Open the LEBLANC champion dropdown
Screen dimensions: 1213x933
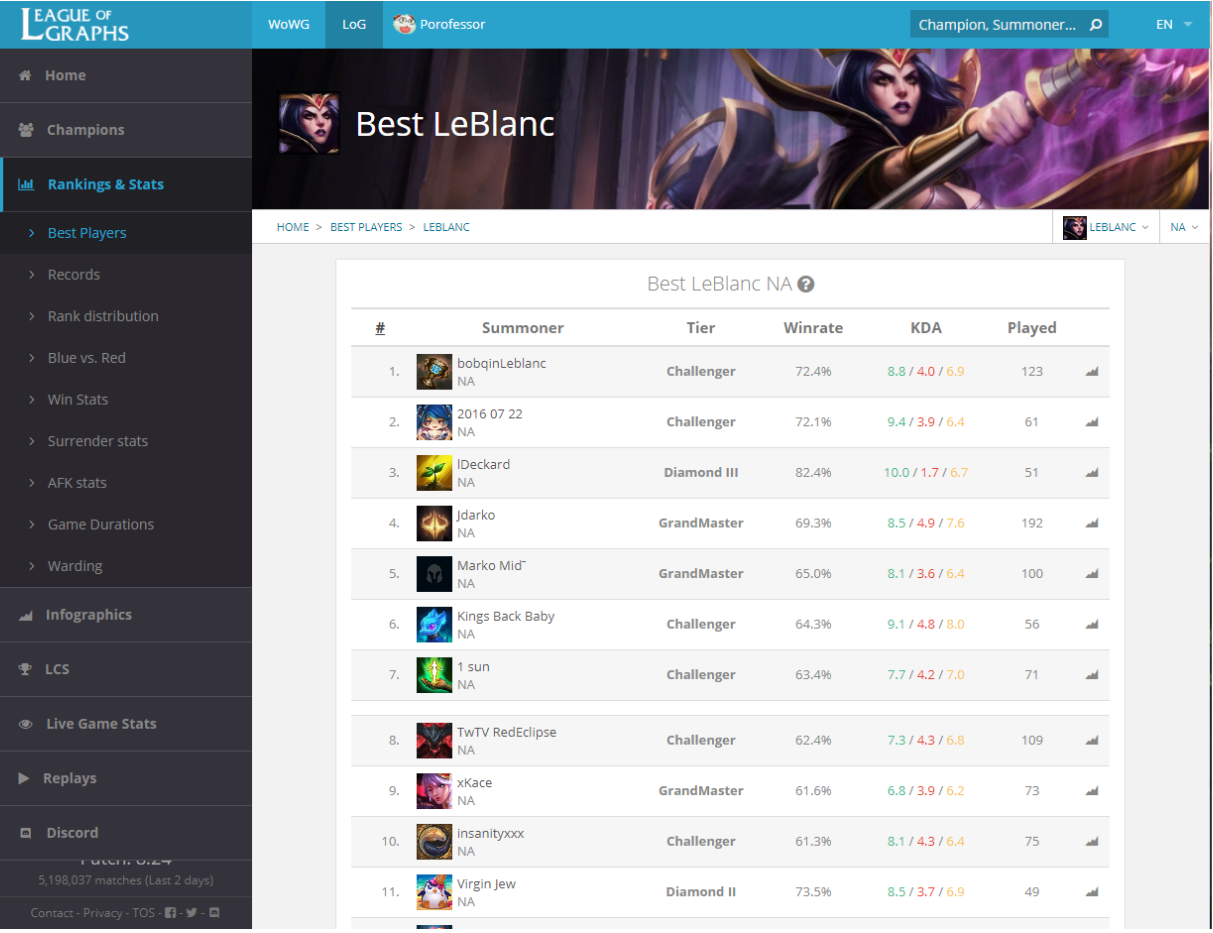point(1106,227)
